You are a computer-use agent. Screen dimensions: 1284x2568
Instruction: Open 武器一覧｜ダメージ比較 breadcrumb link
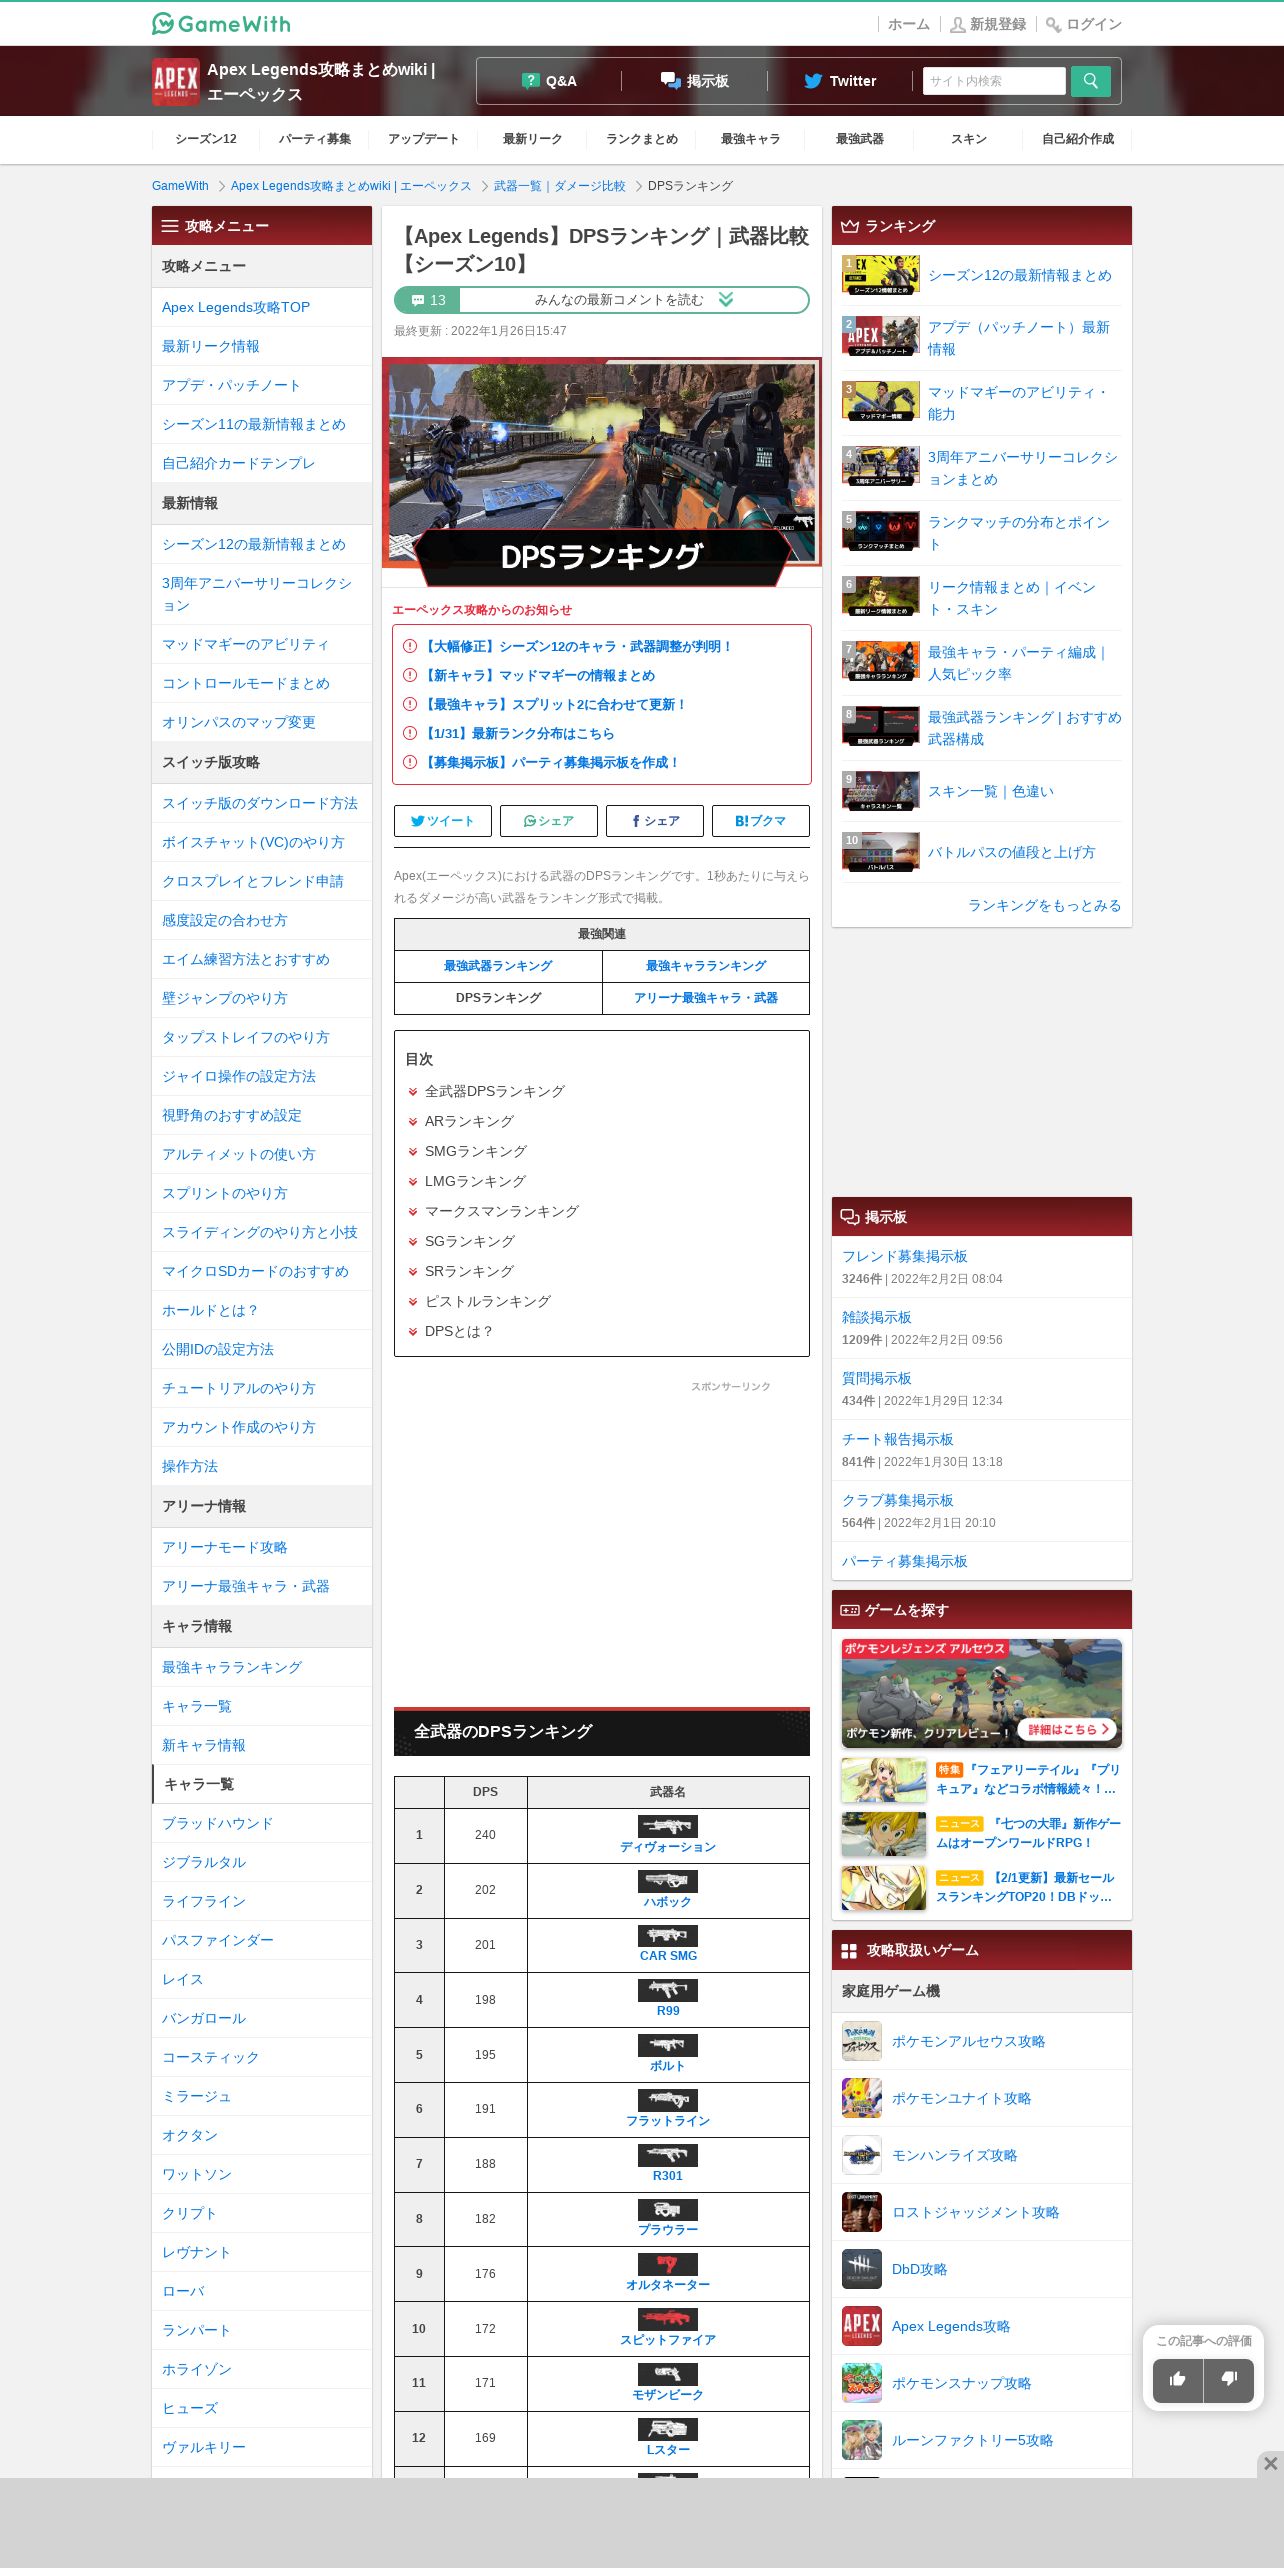pyautogui.click(x=559, y=186)
